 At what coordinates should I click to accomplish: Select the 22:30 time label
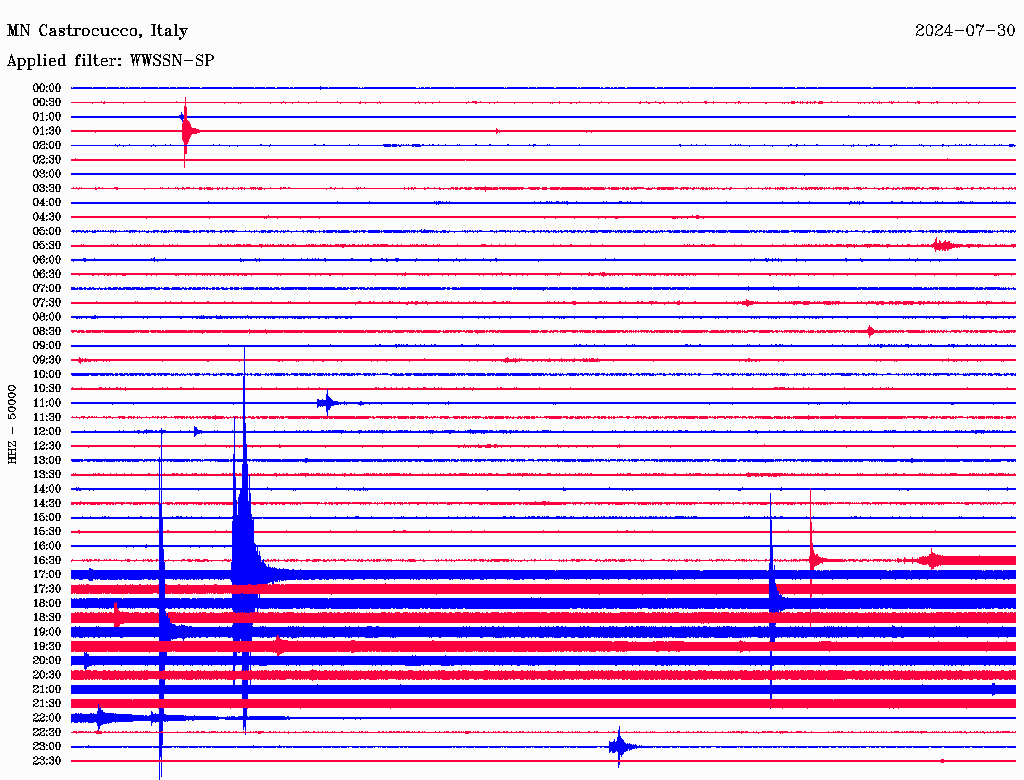pos(46,732)
